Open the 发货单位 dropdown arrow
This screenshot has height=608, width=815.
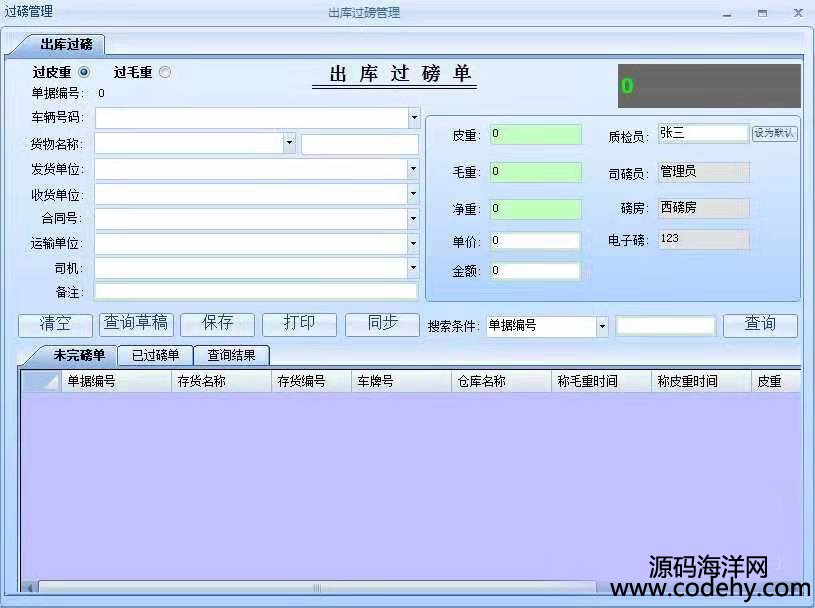(413, 168)
